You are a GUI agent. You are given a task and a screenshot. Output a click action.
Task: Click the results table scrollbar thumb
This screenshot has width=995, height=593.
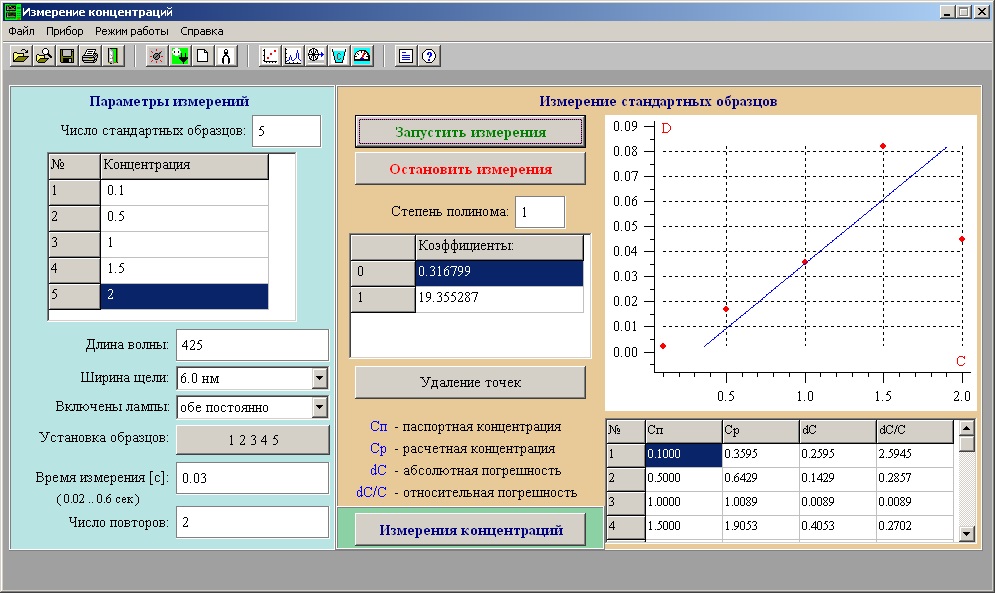[966, 443]
